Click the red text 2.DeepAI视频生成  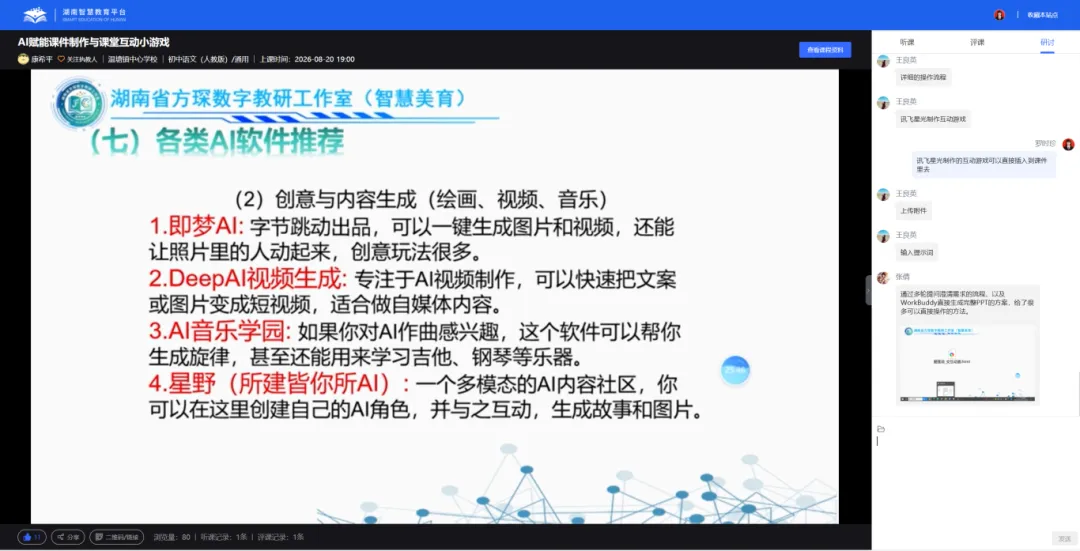[x=248, y=279]
